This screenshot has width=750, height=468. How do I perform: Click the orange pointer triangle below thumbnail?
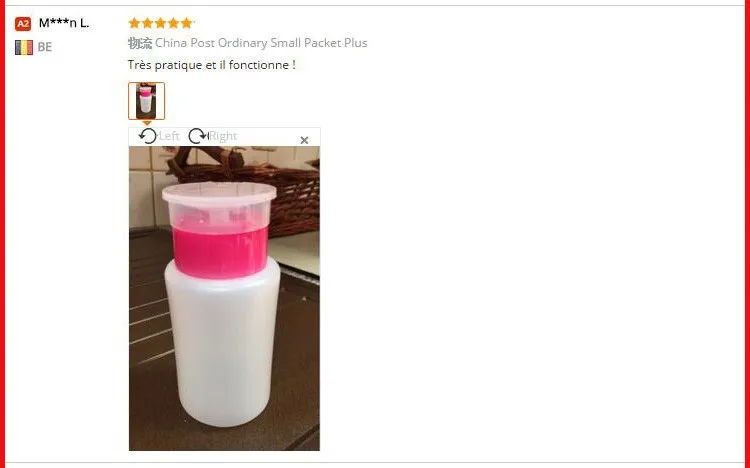point(147,123)
